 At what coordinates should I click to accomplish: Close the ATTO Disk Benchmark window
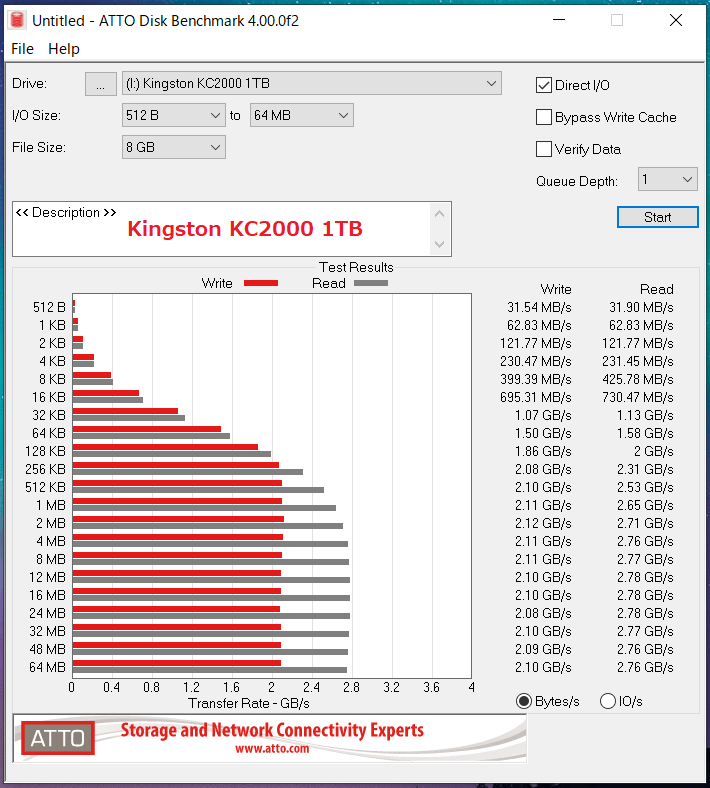[676, 20]
